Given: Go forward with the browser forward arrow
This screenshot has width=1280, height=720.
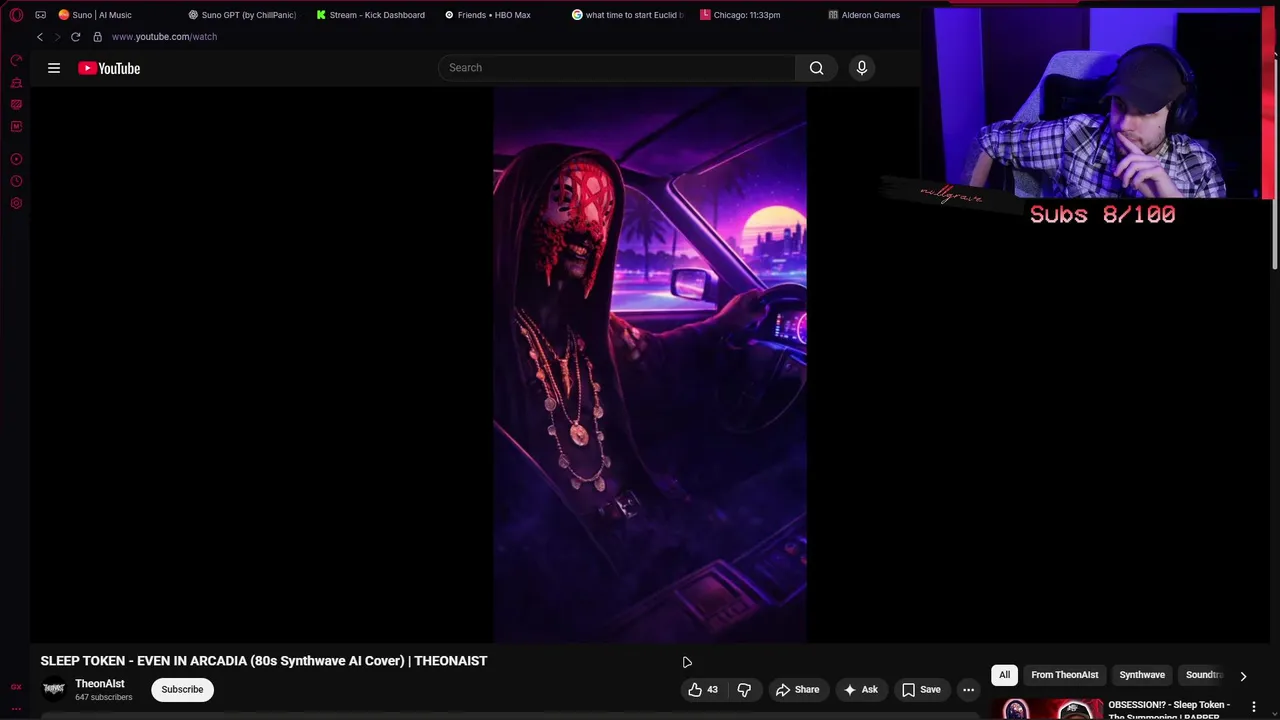Looking at the screenshot, I should tap(57, 37).
